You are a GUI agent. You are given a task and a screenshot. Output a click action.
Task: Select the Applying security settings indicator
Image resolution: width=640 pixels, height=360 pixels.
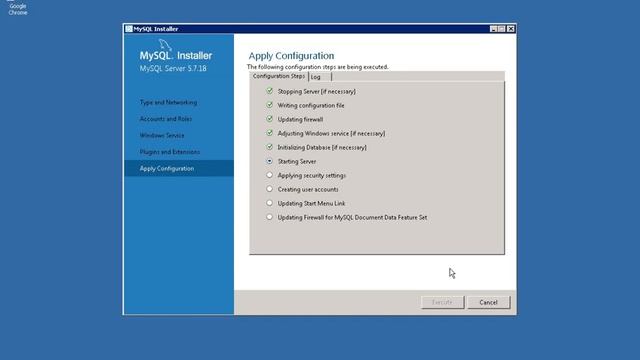[x=269, y=175]
